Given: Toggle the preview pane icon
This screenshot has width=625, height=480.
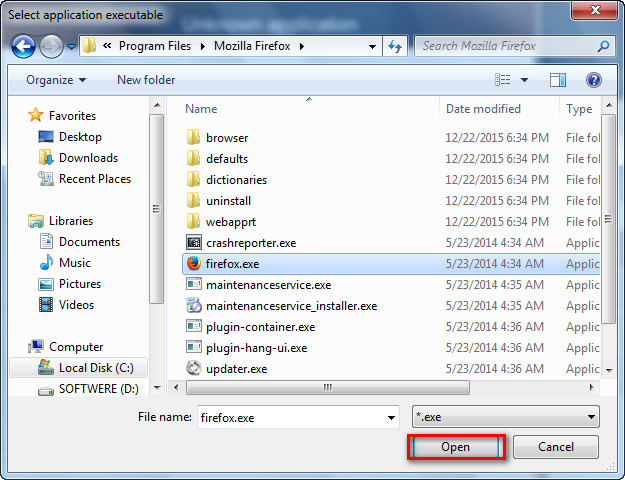Looking at the screenshot, I should [x=558, y=80].
